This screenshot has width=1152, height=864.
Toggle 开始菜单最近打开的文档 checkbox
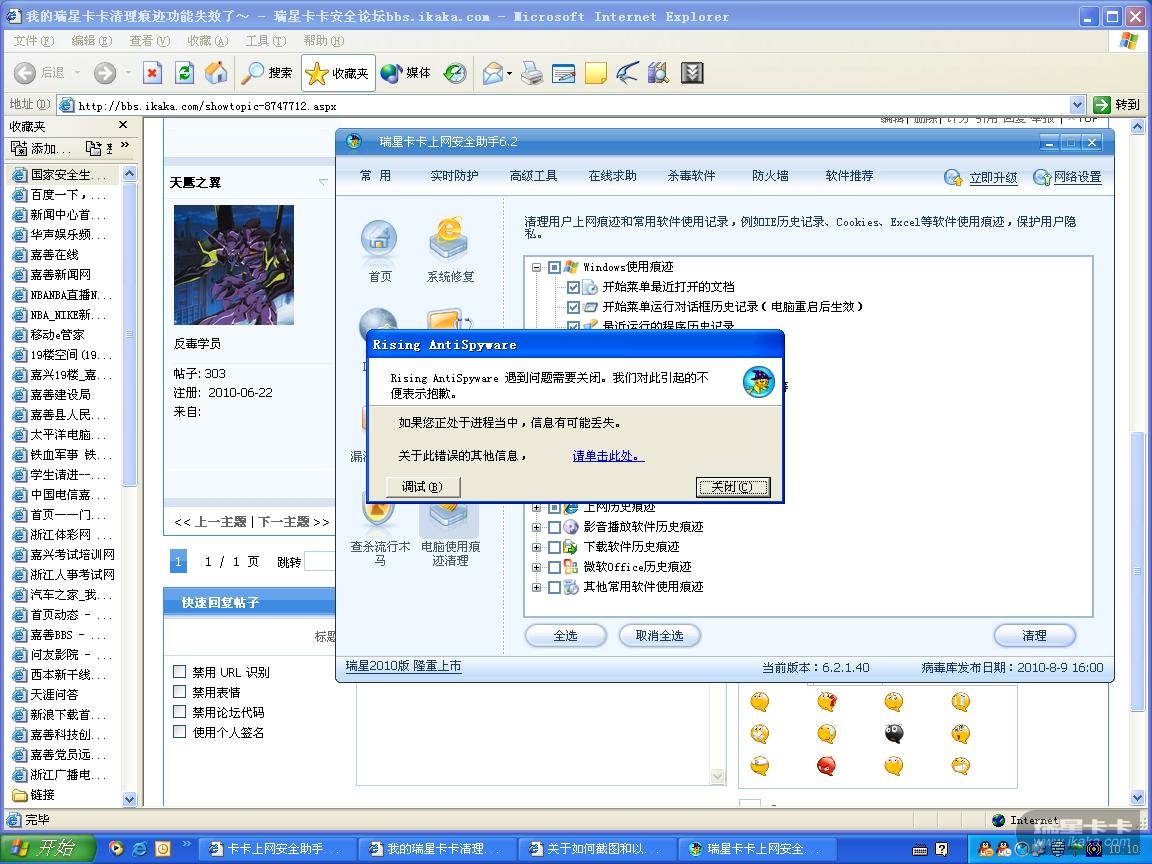pos(573,287)
